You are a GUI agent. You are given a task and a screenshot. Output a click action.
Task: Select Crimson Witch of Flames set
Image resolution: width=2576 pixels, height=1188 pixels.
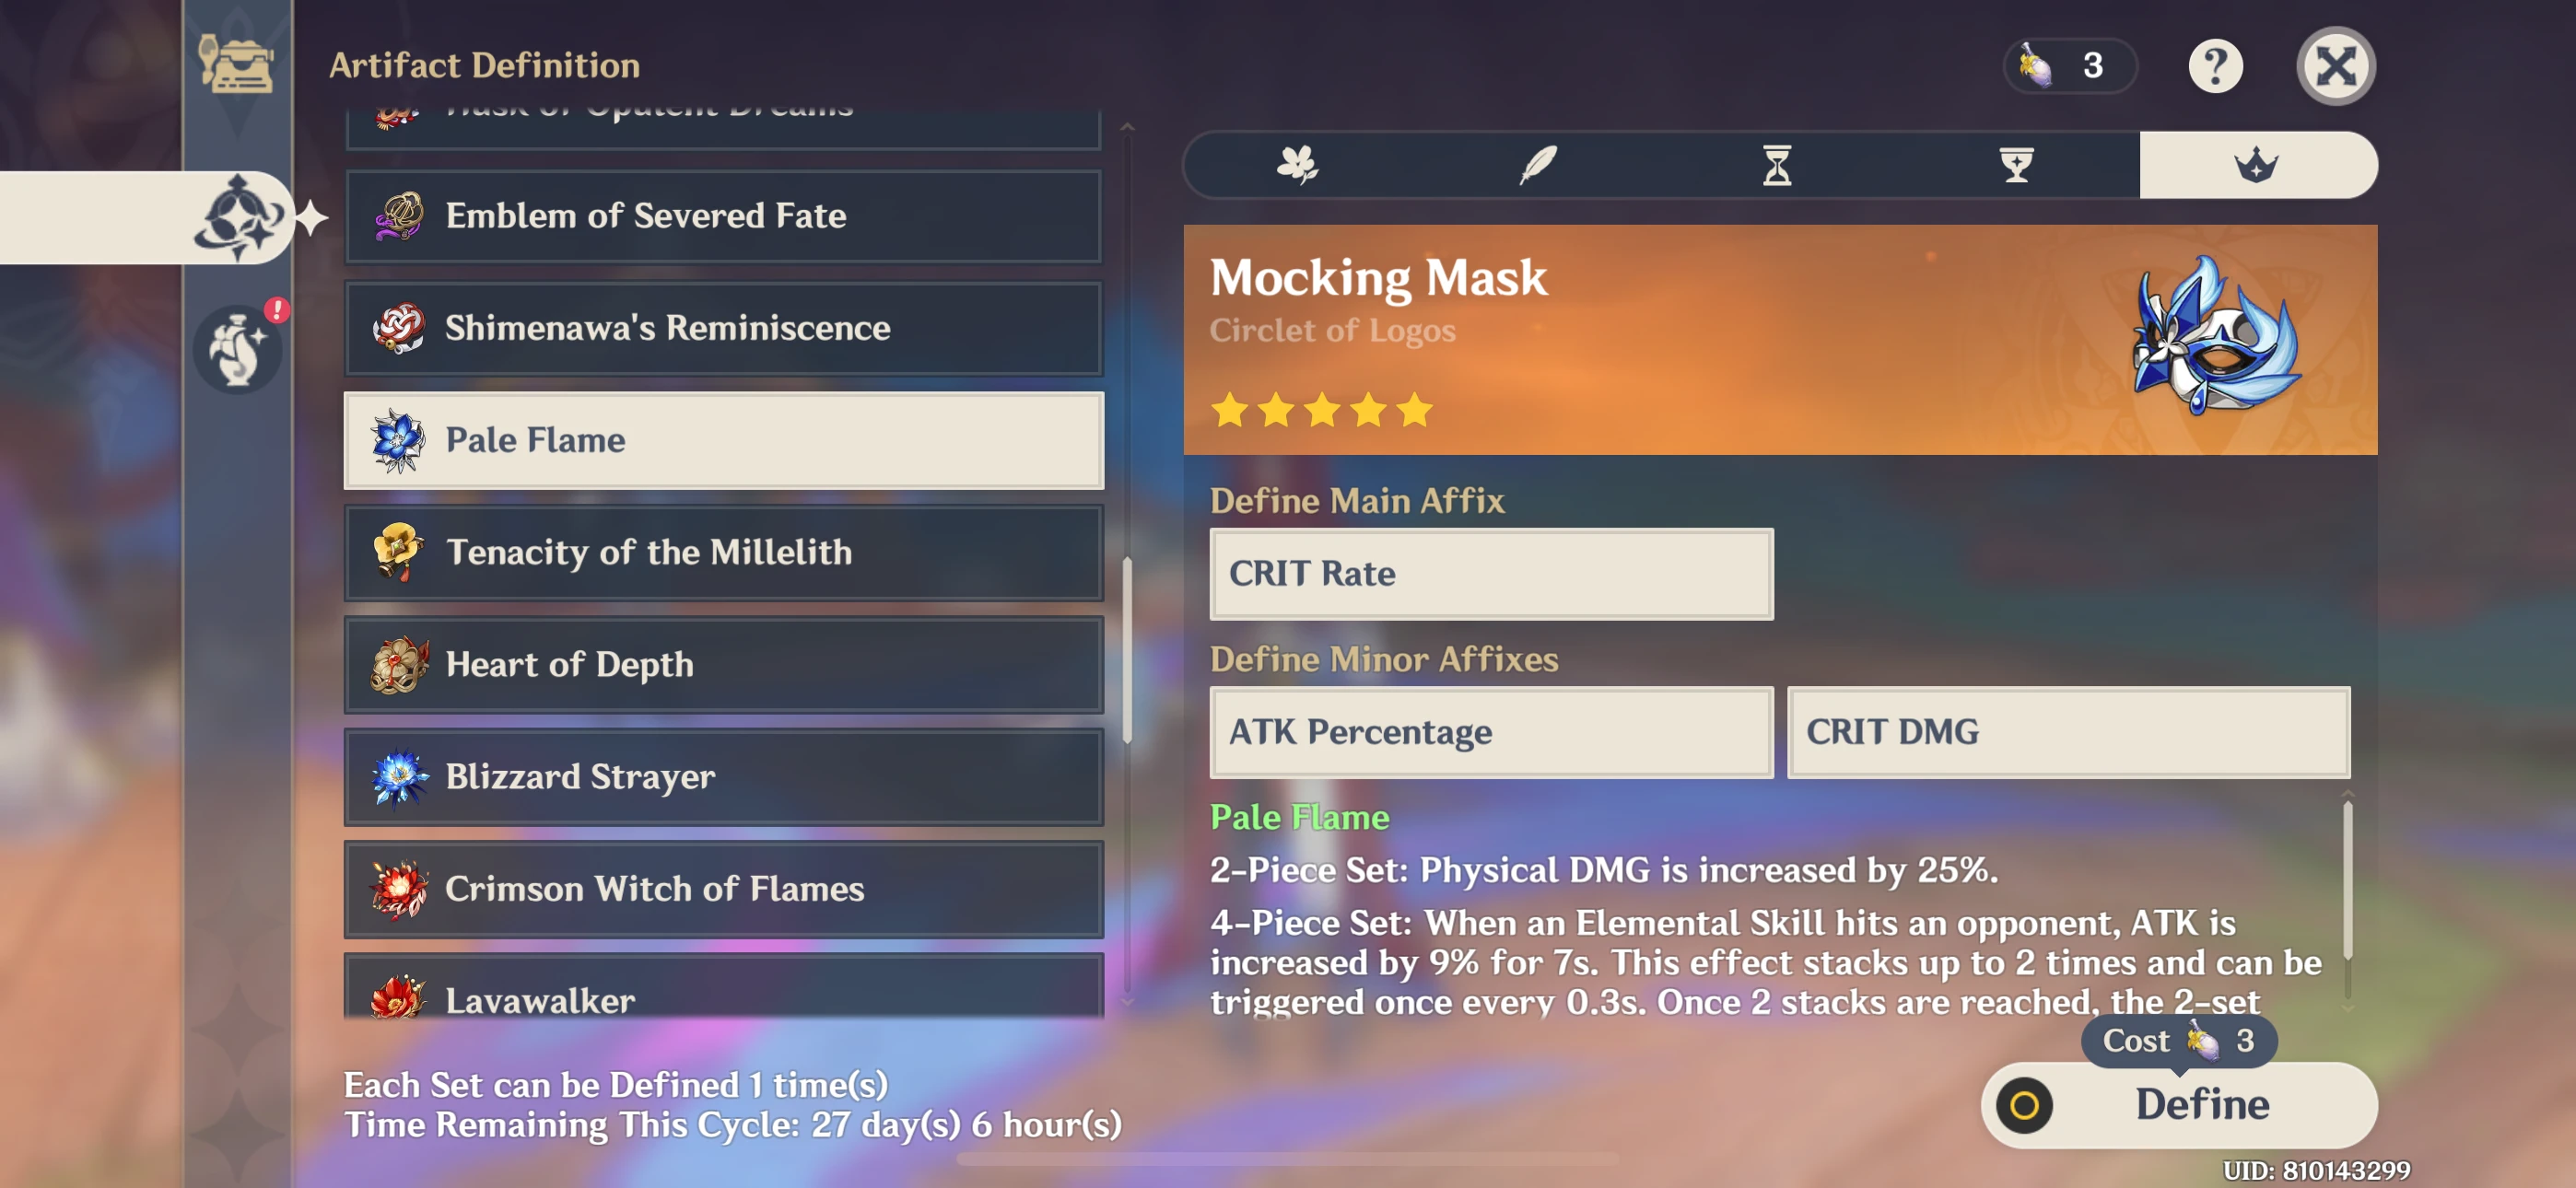pos(724,889)
